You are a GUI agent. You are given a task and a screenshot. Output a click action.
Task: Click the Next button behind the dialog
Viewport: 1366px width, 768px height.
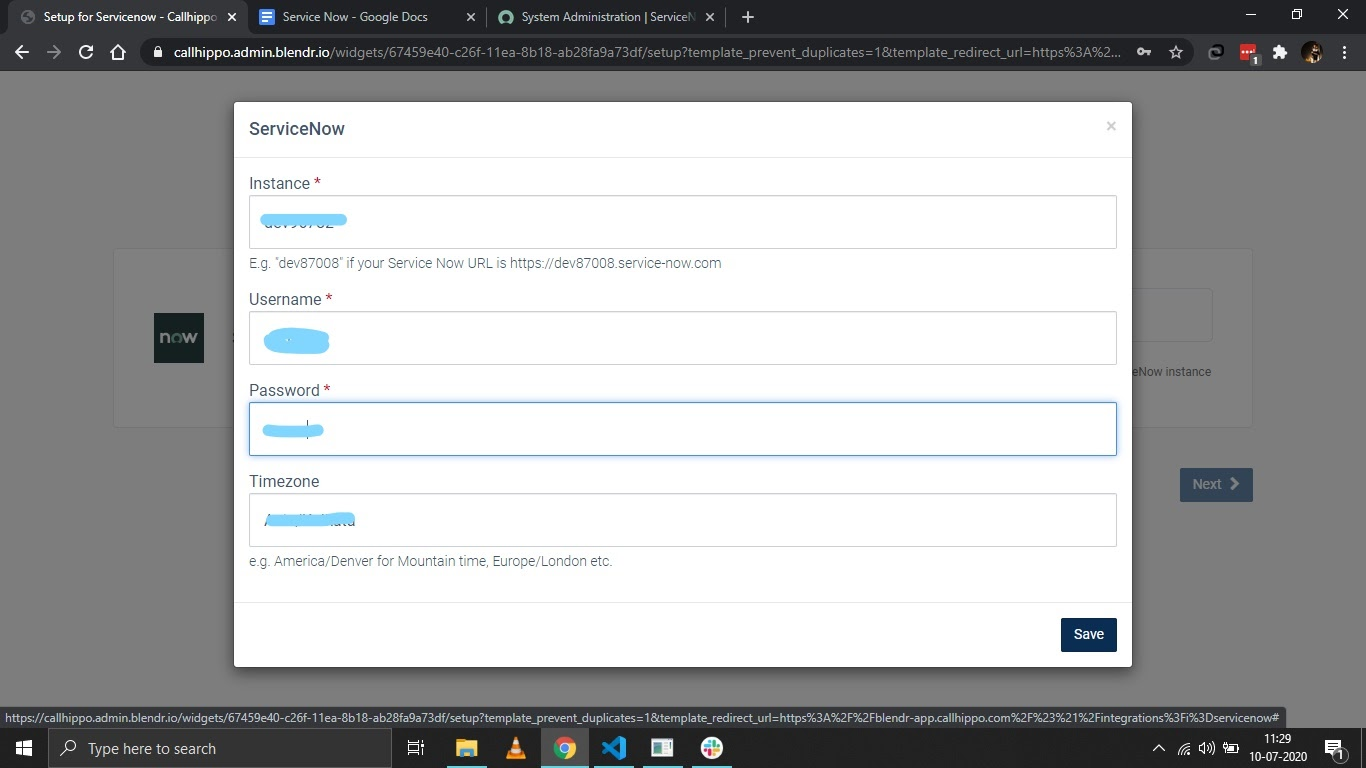pos(1216,484)
